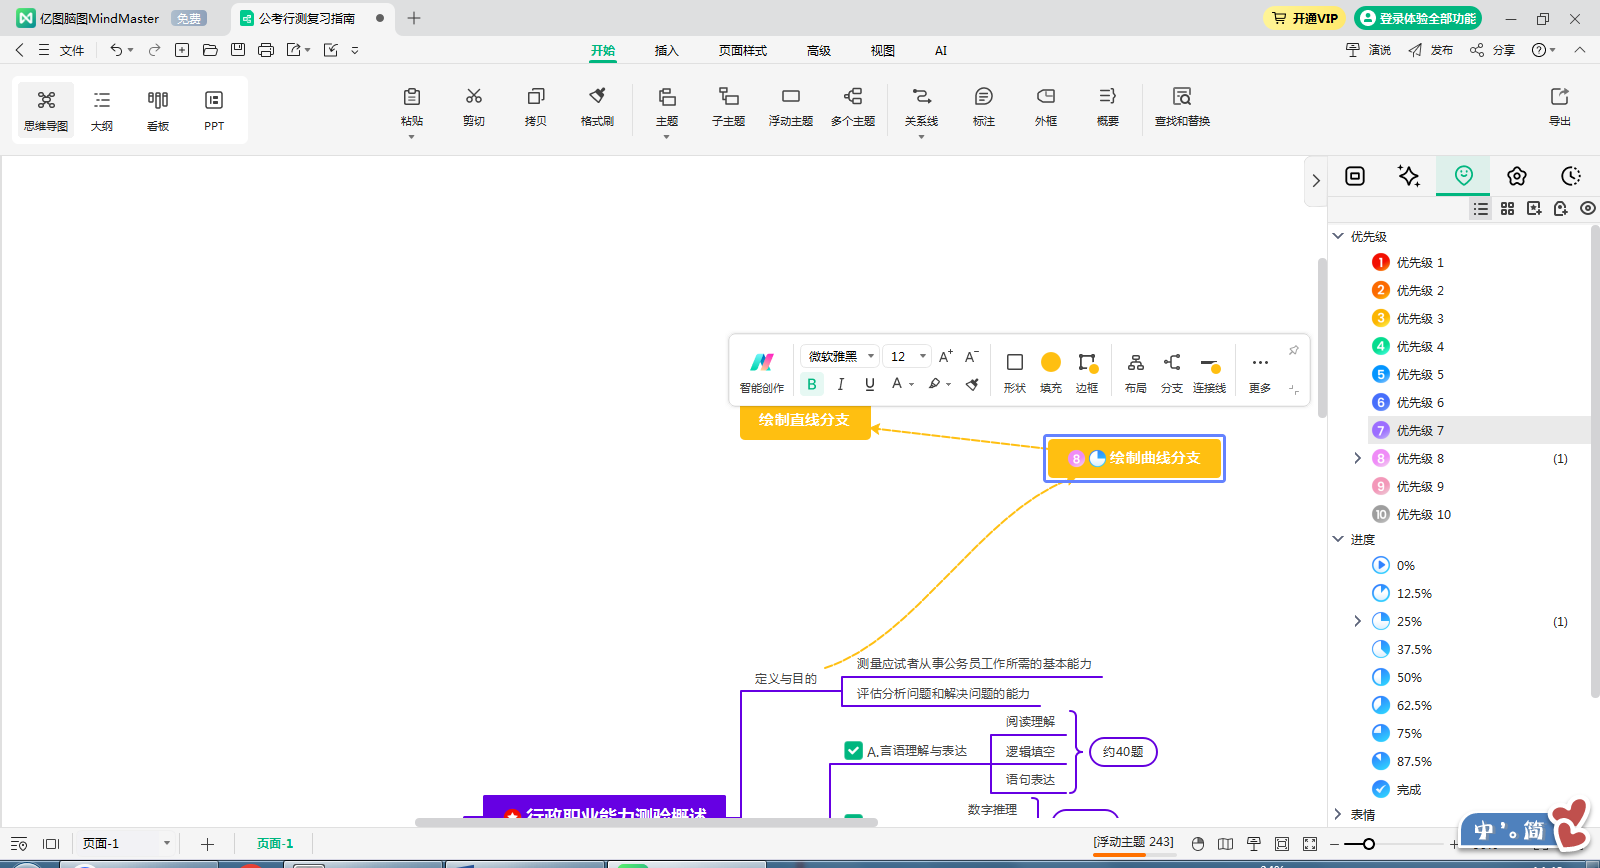Screen dimensions: 1600x868
Task: Toggle bold in floating toolbar
Action: coord(812,384)
